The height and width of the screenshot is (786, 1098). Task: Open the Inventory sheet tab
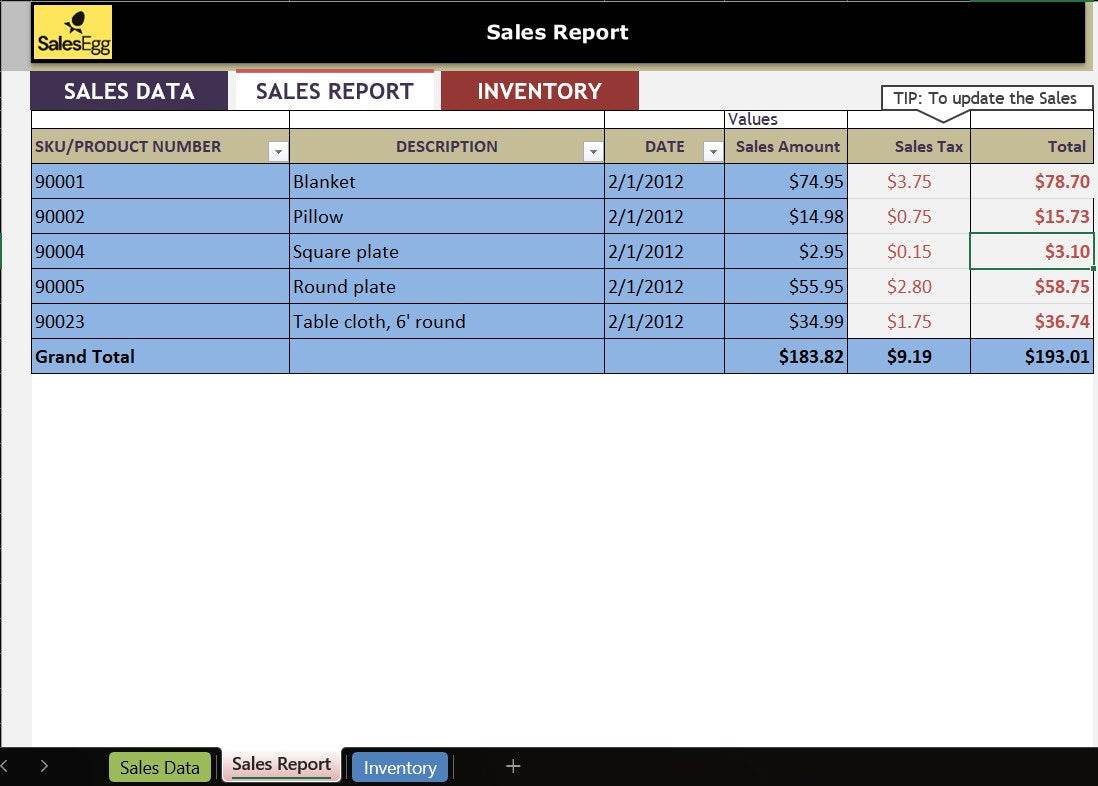[399, 767]
